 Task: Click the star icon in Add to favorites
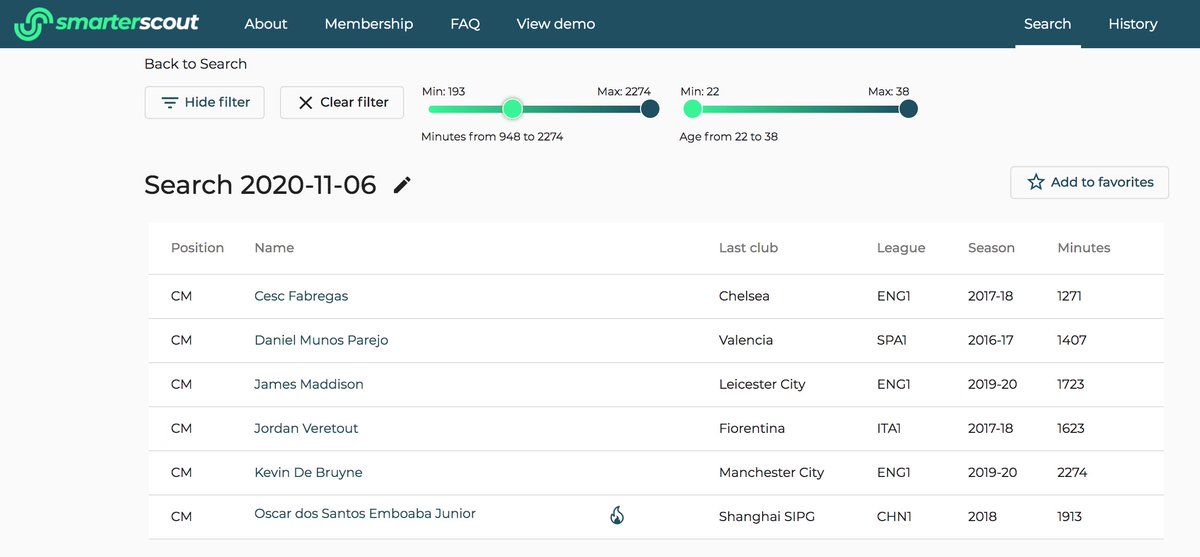[1036, 182]
